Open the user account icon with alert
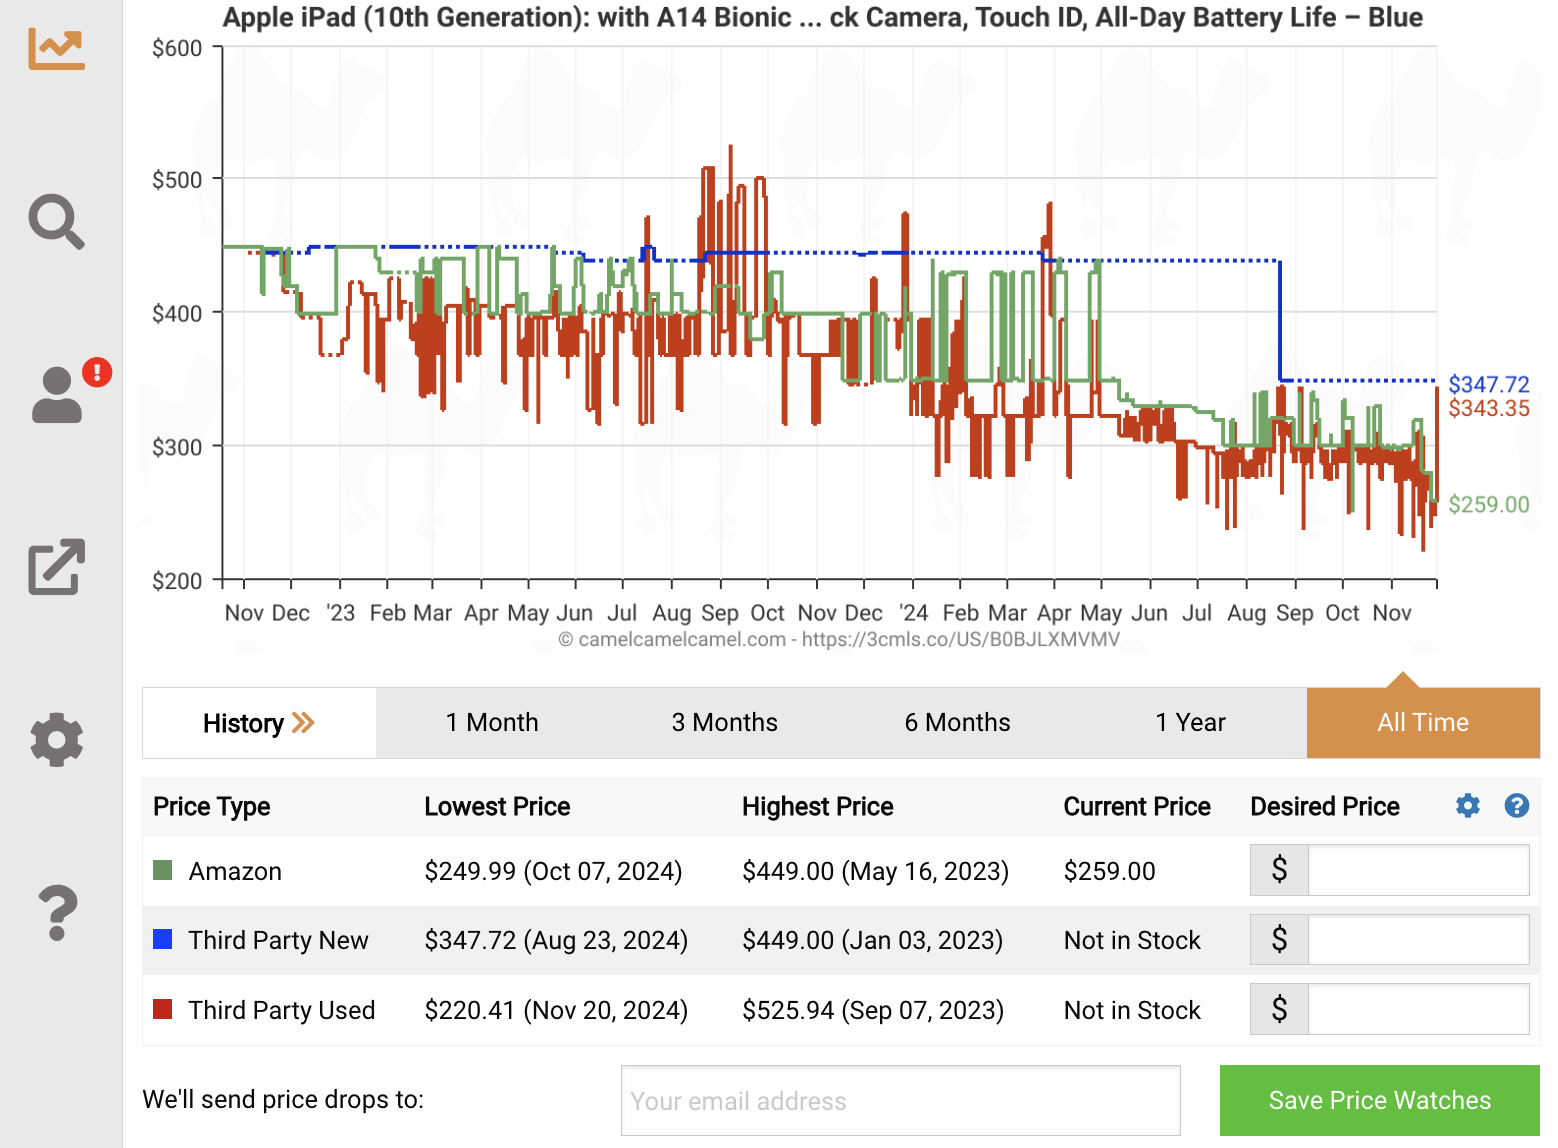The image size is (1558, 1148). click(58, 394)
